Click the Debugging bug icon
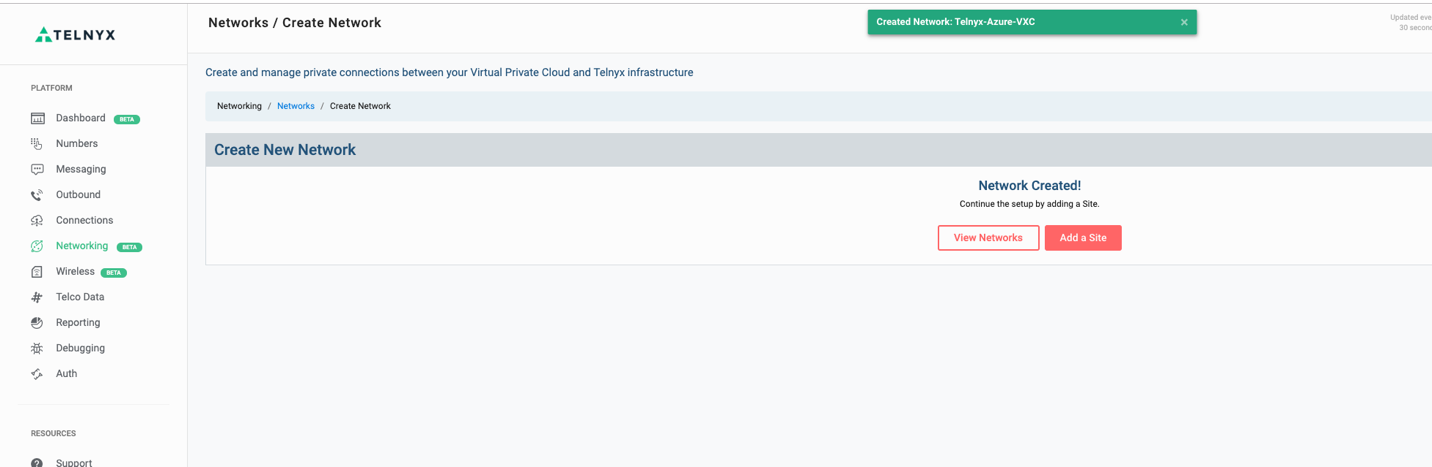Screen dimensions: 1432x467 click(x=37, y=348)
